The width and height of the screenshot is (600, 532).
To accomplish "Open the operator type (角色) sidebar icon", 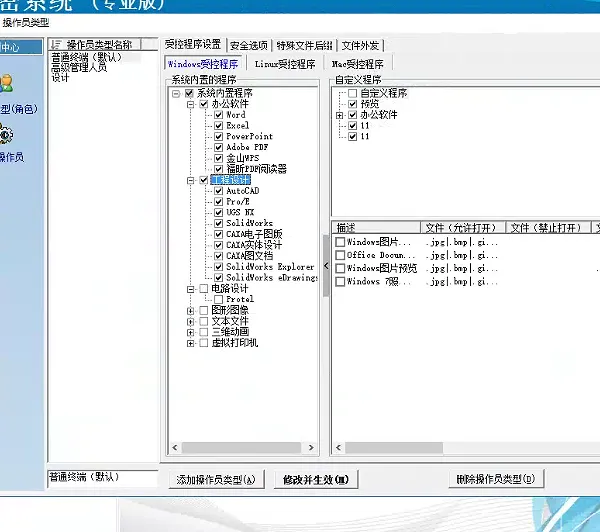I will coord(6,84).
